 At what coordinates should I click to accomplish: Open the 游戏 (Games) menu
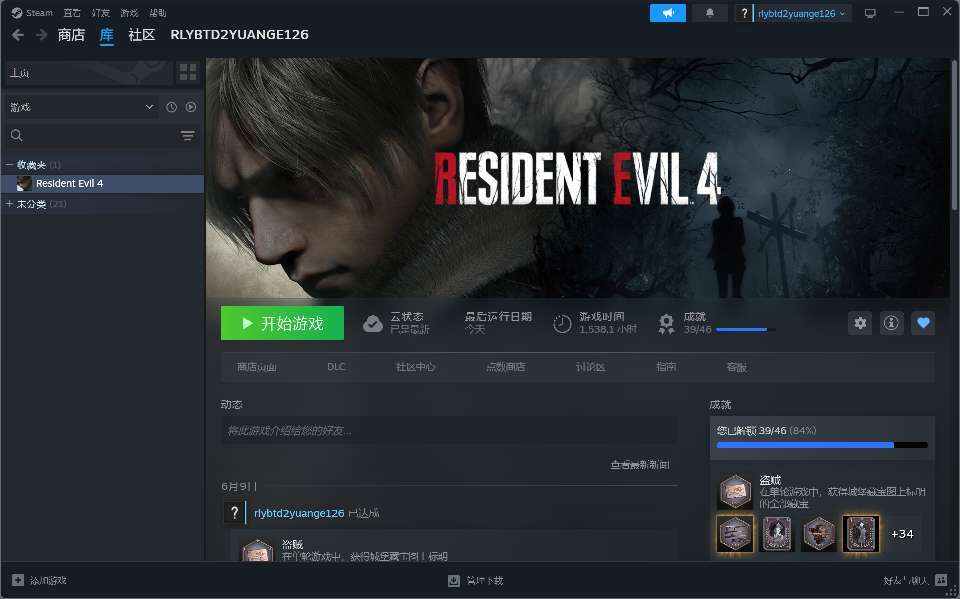(x=129, y=12)
